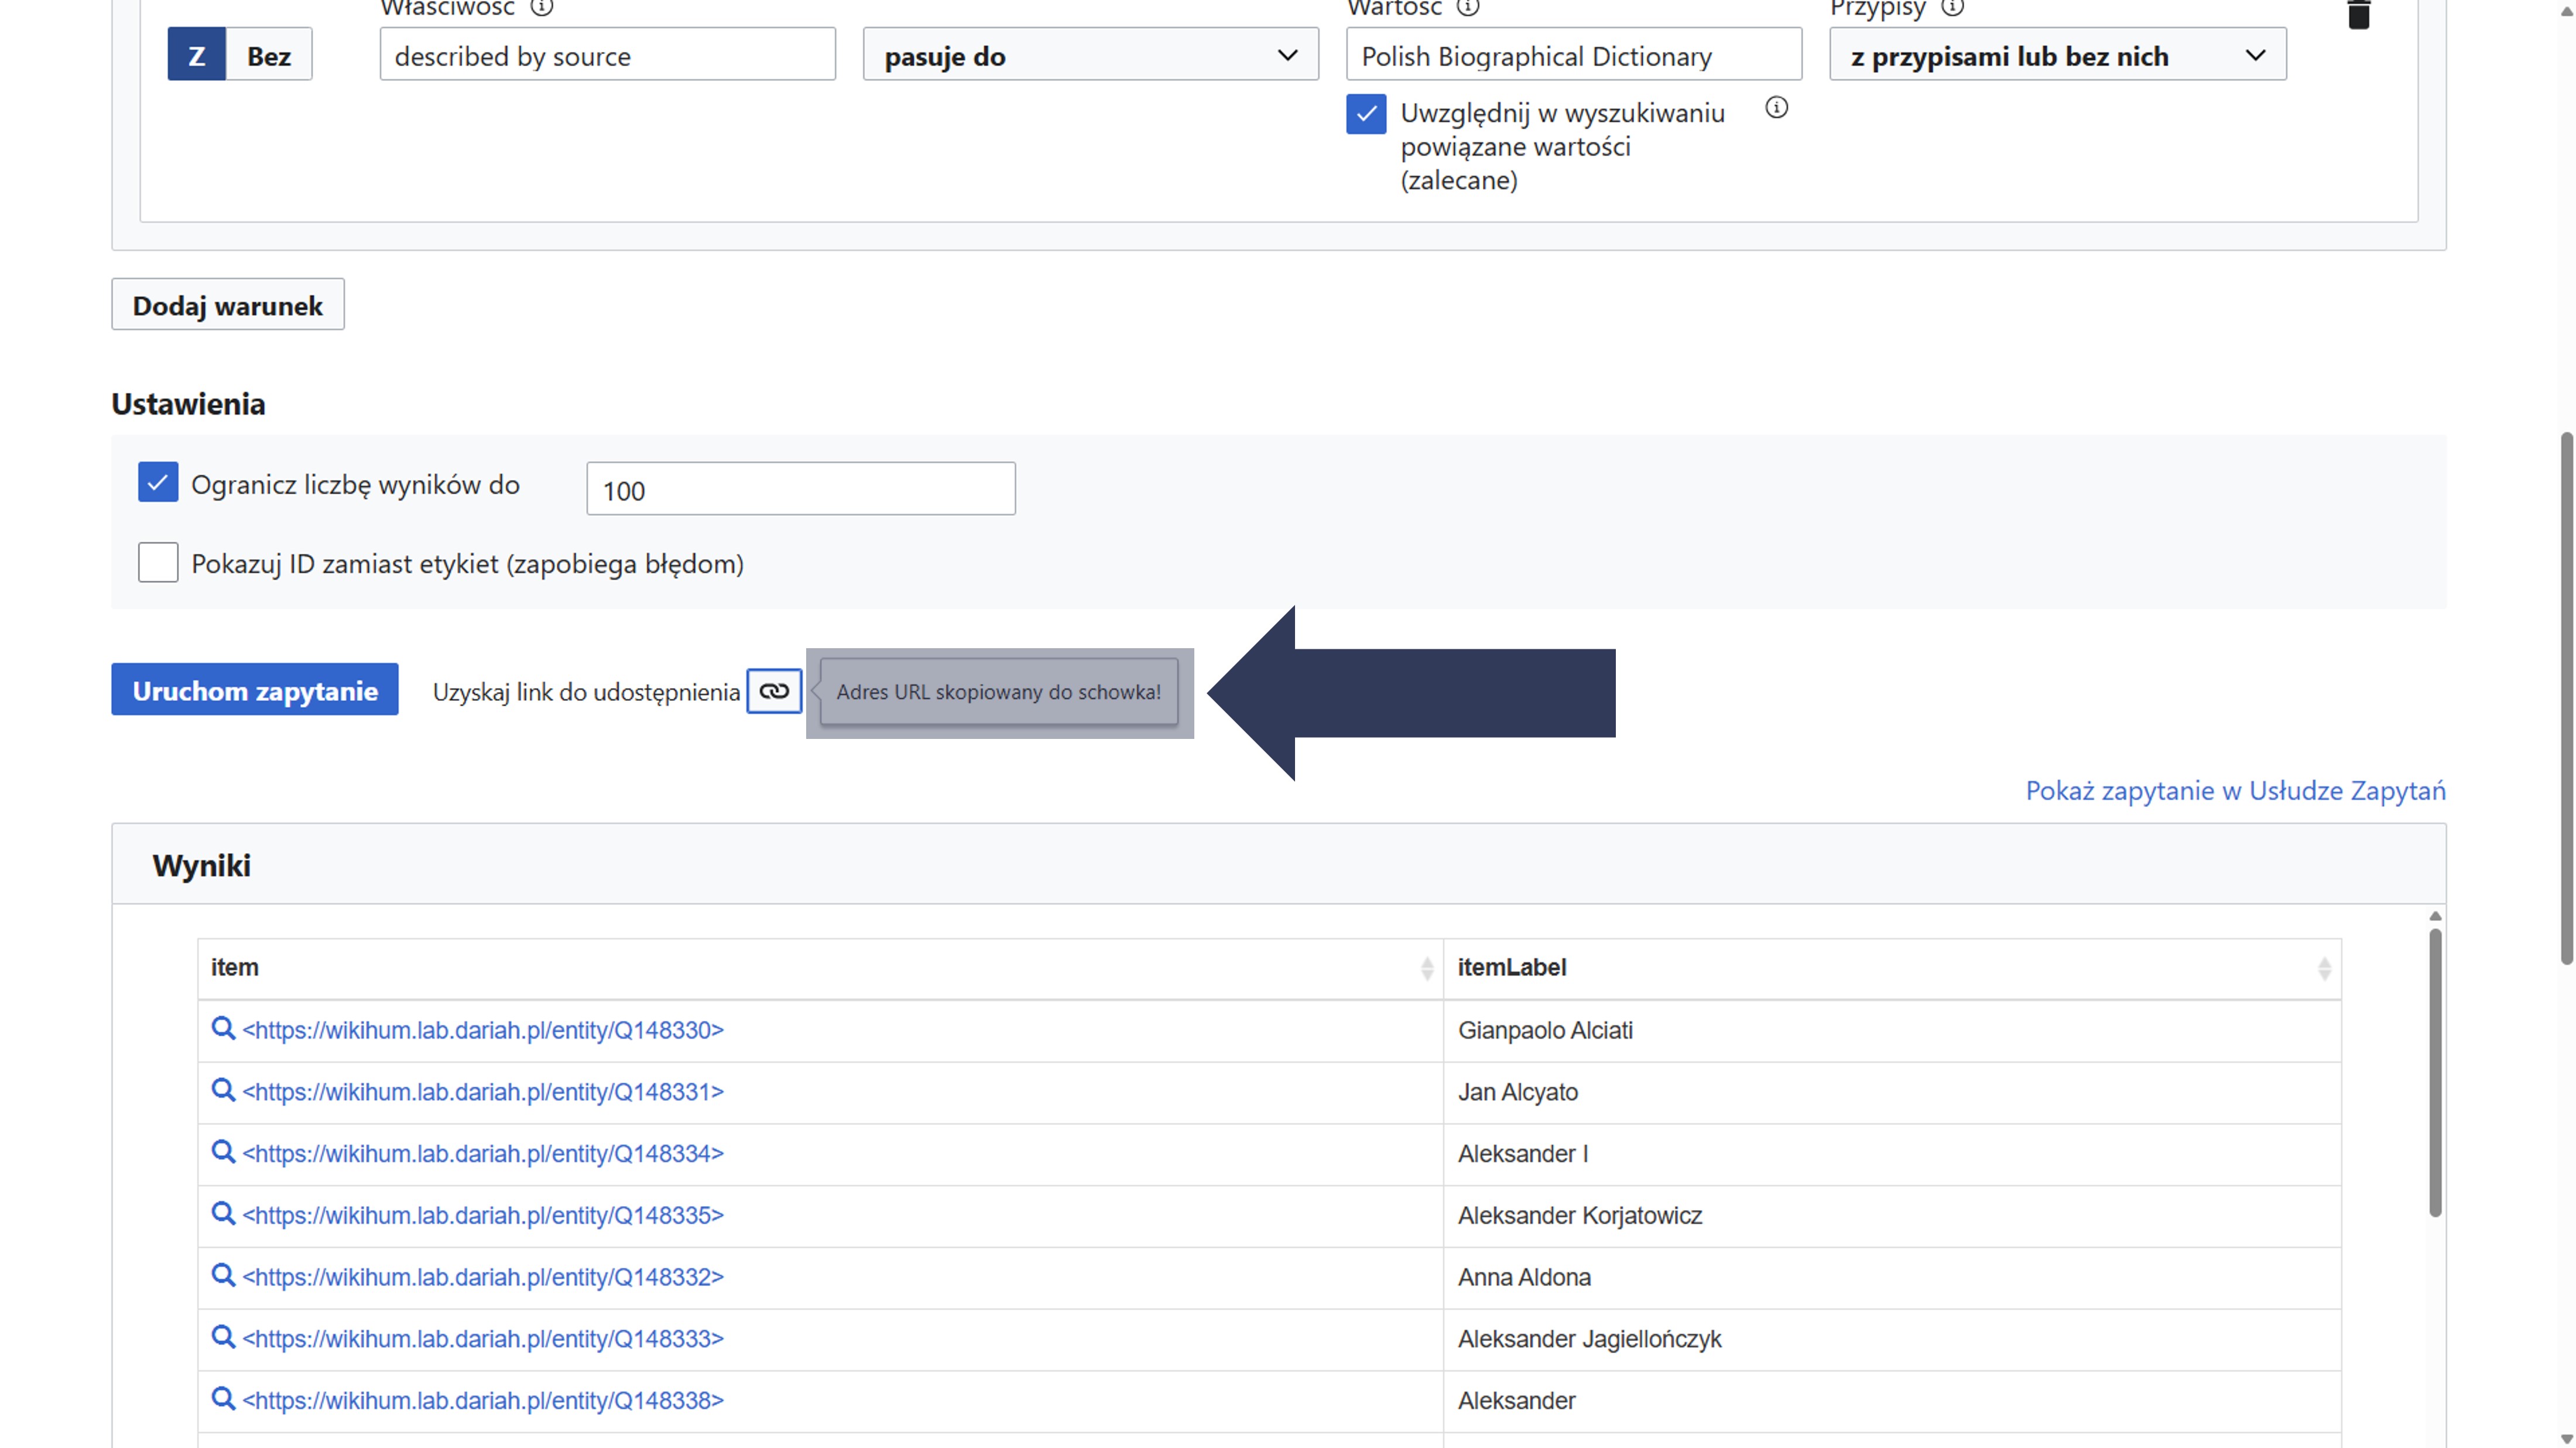The width and height of the screenshot is (2576, 1448).
Task: Open the magnifier icon beside Q148331
Action: pyautogui.click(x=223, y=1090)
